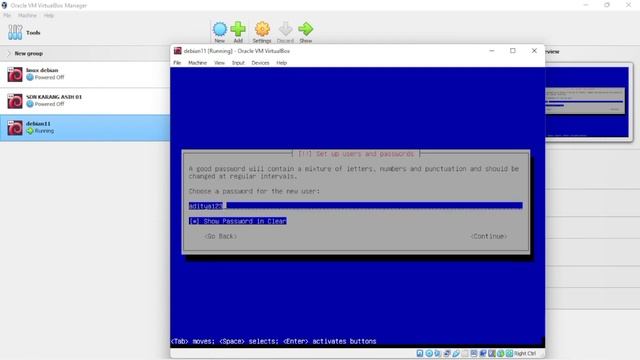
Task: Click the VM preview thumbnail in Manager
Action: point(588,102)
